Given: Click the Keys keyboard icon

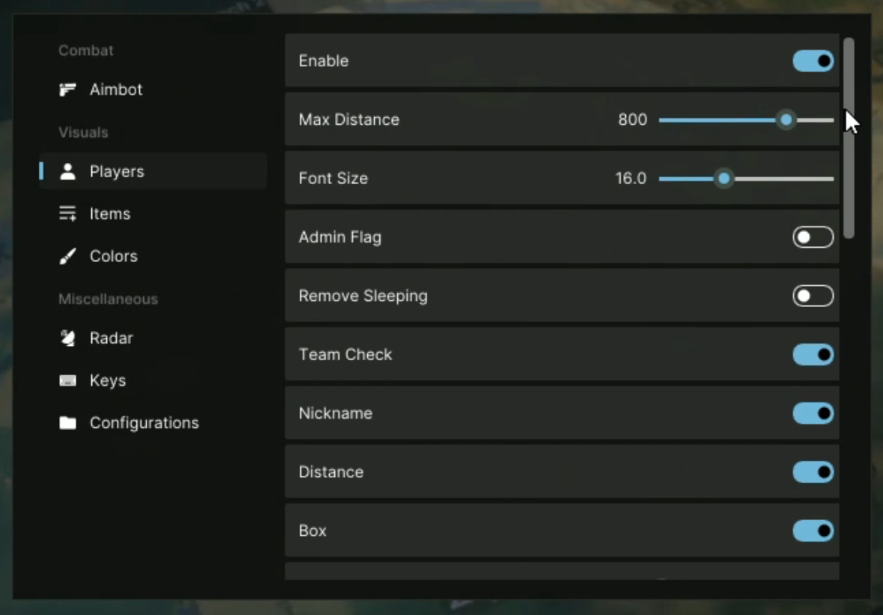Looking at the screenshot, I should tap(68, 381).
